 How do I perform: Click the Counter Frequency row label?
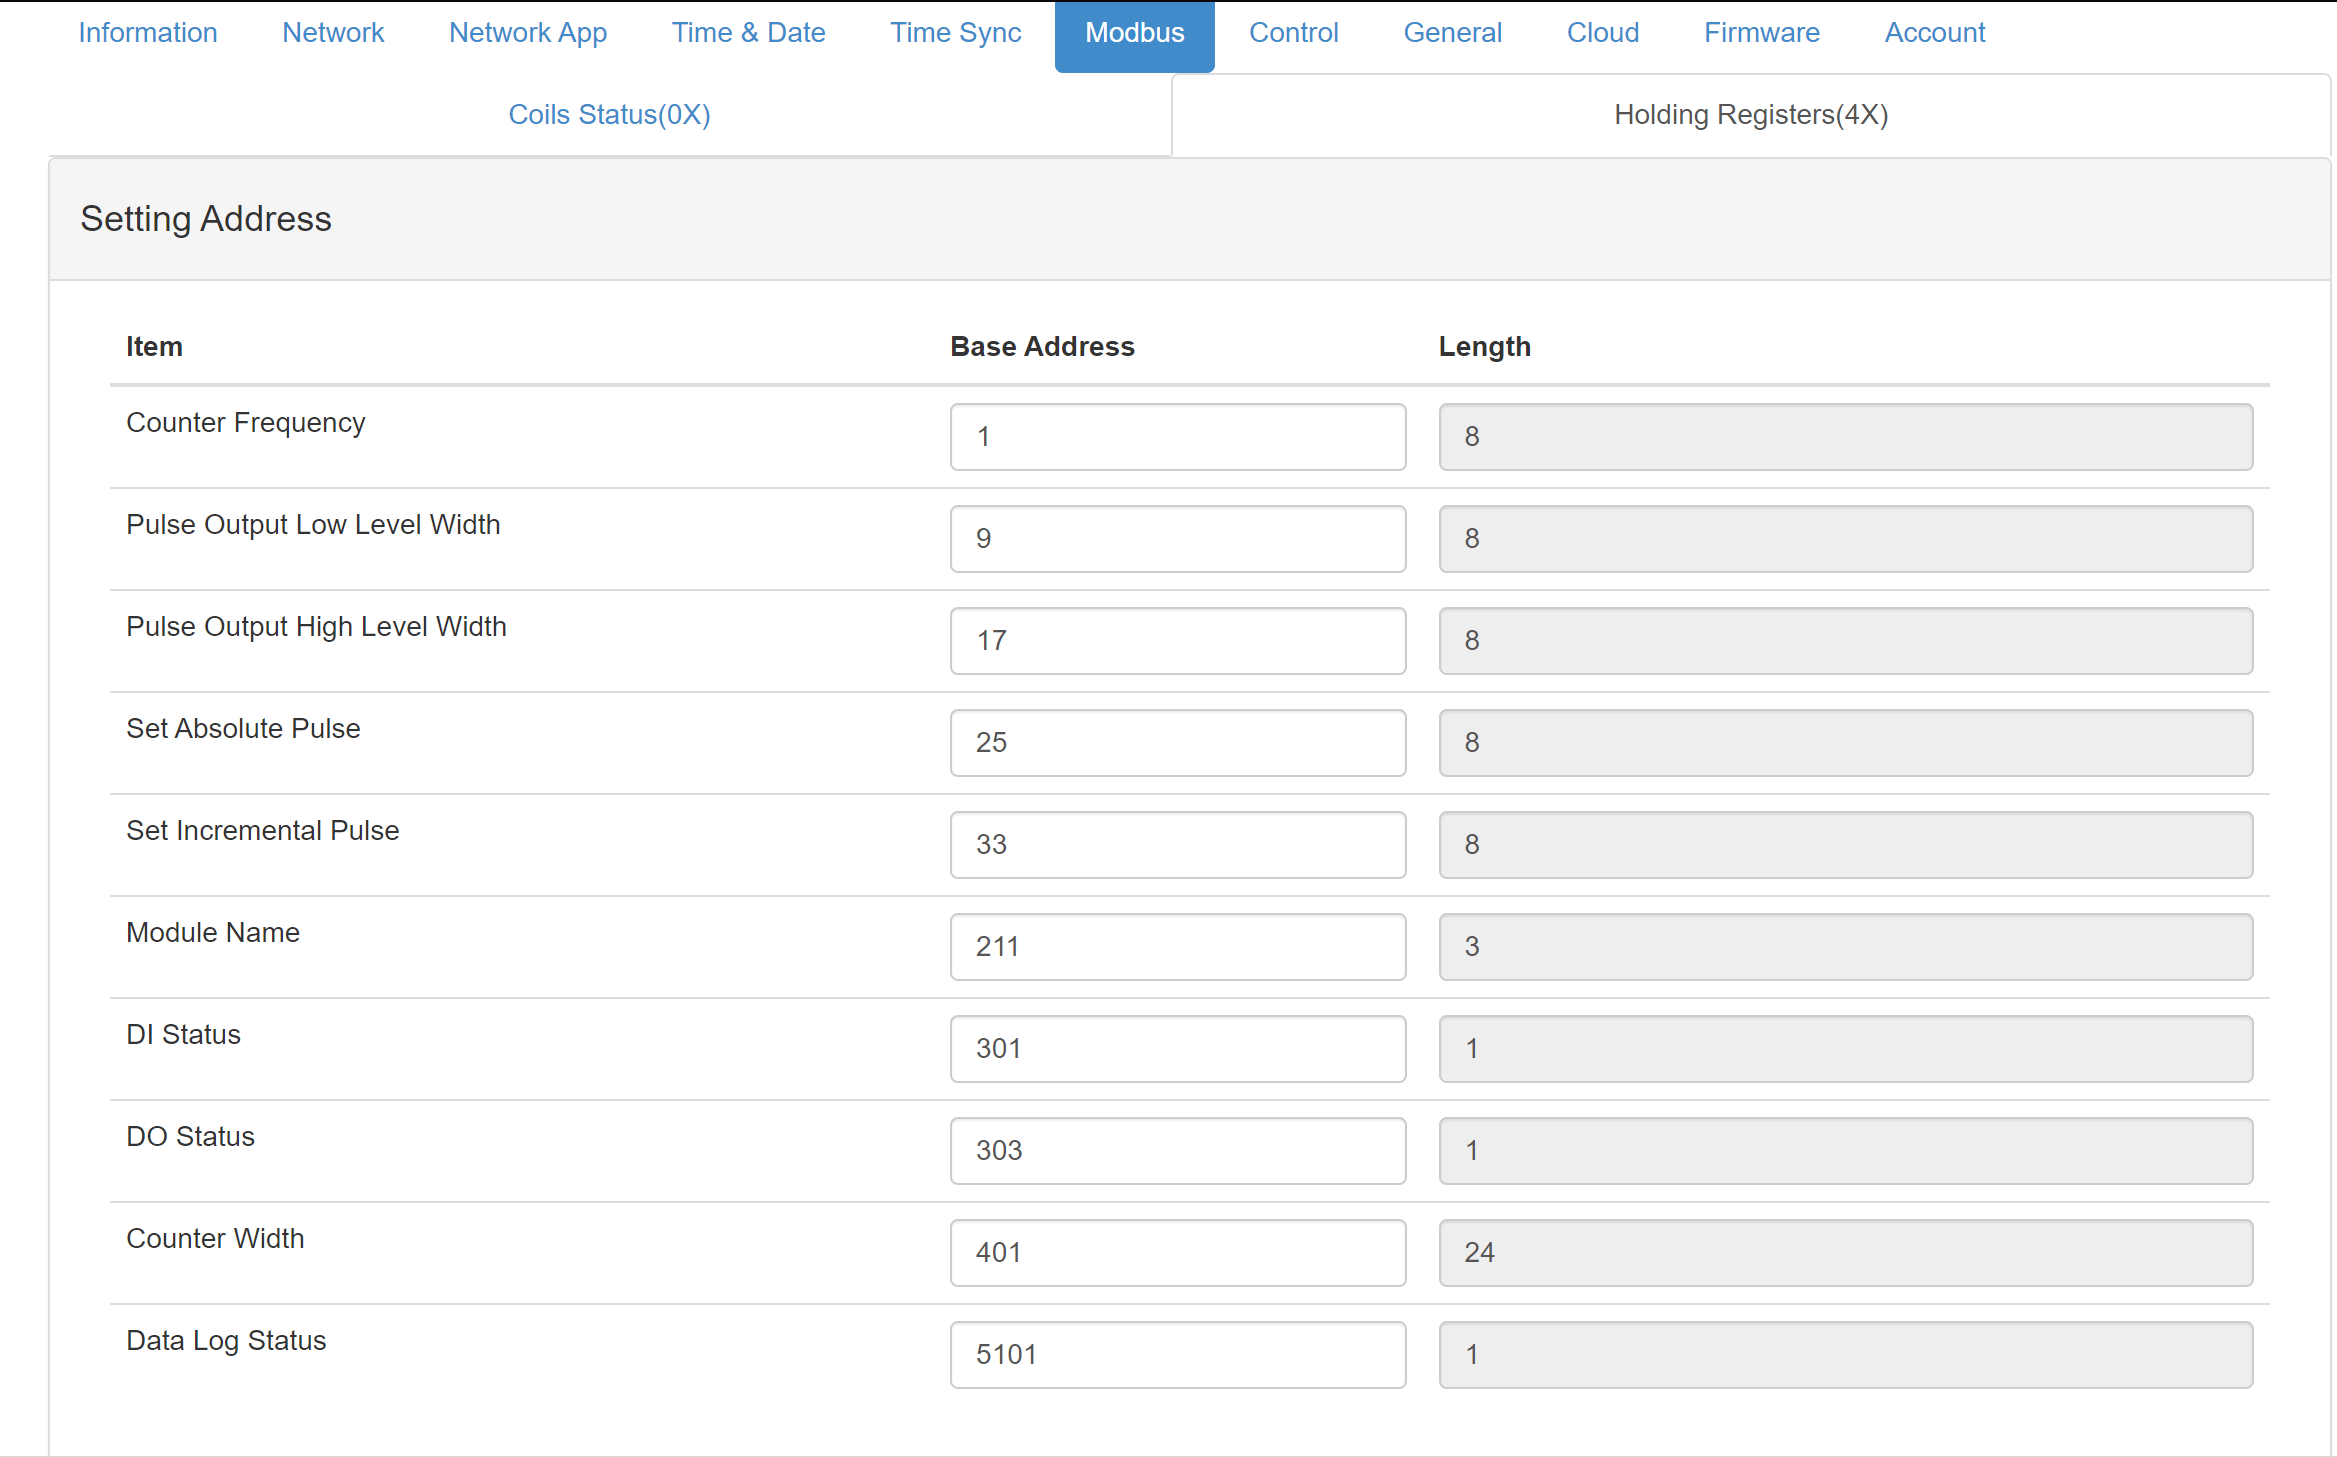tap(246, 423)
